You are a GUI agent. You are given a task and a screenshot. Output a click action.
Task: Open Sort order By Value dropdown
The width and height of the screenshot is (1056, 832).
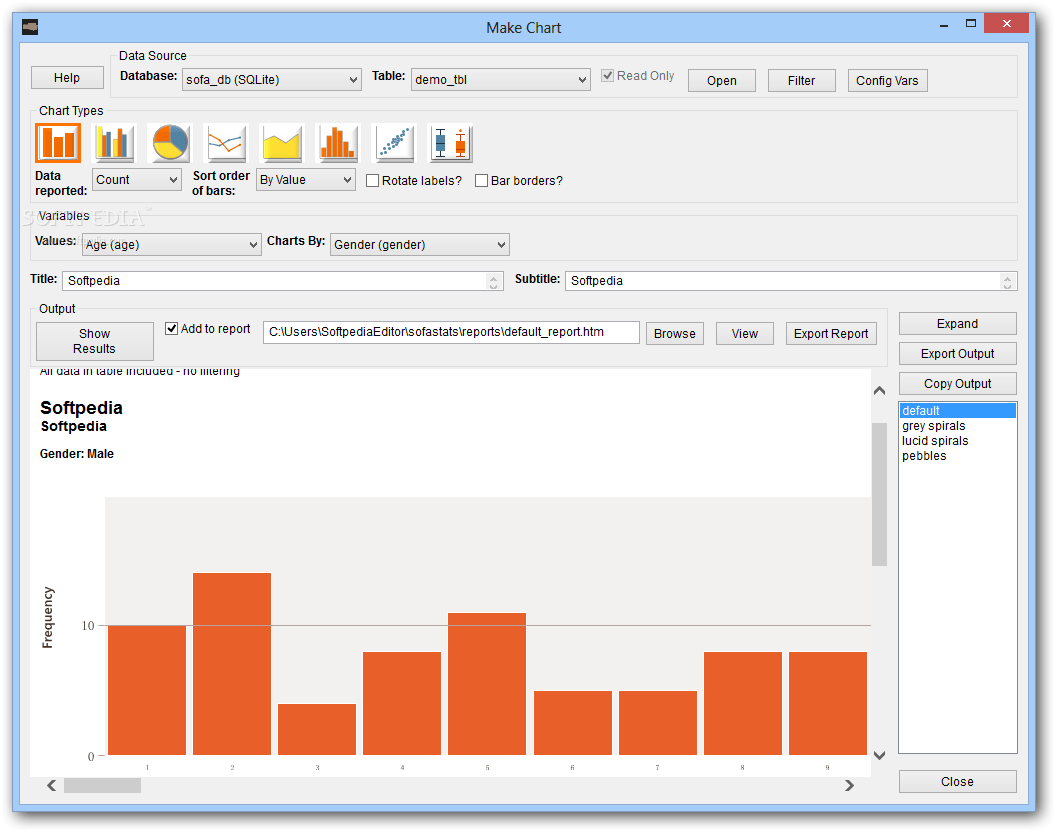[306, 180]
